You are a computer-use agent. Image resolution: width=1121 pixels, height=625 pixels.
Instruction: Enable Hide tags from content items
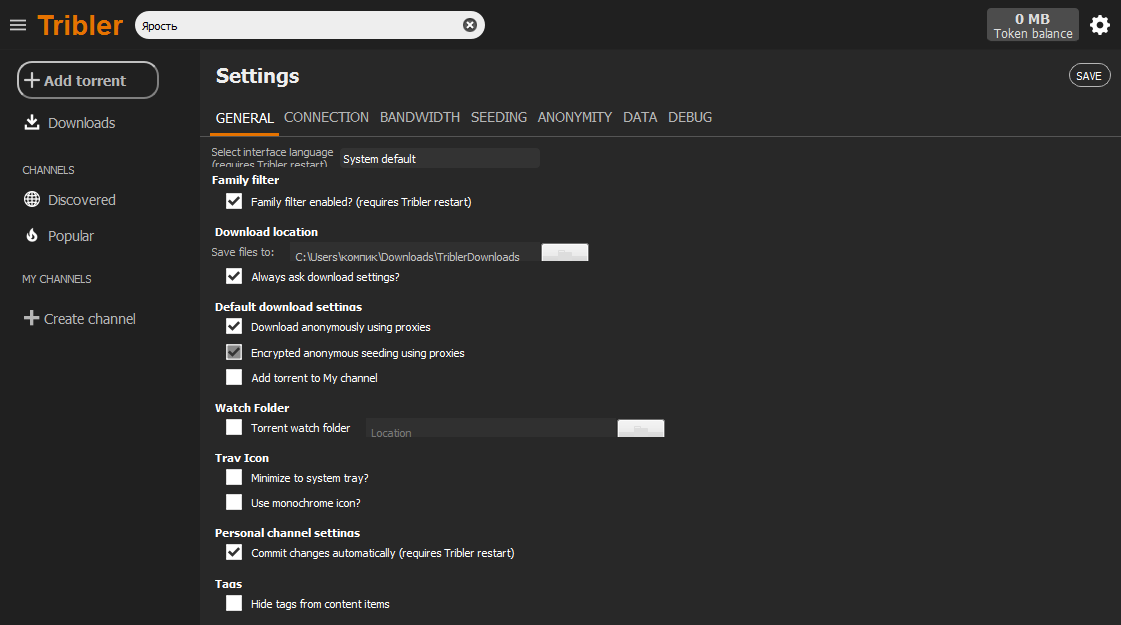coord(234,604)
